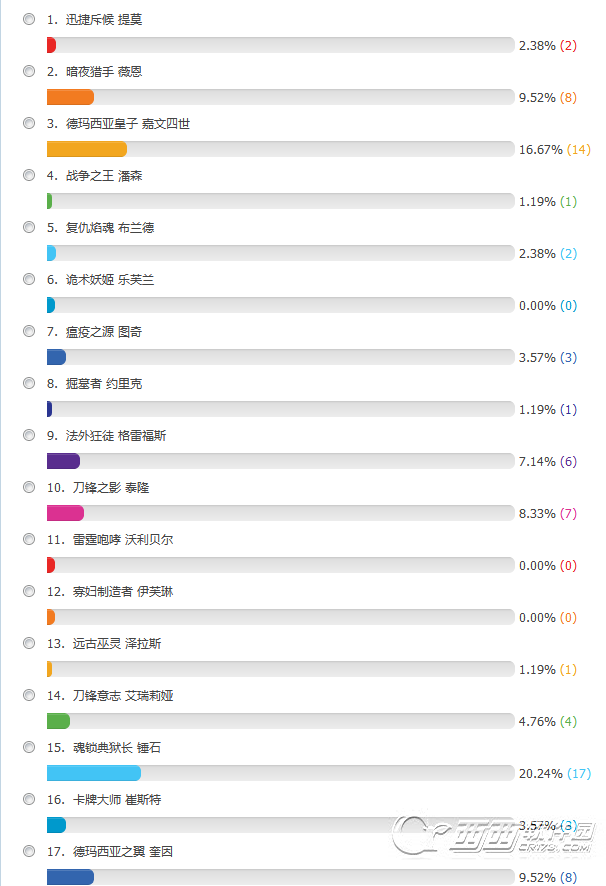Click the vote count (14) beside 16.67%
606x886 pixels.
(579, 150)
